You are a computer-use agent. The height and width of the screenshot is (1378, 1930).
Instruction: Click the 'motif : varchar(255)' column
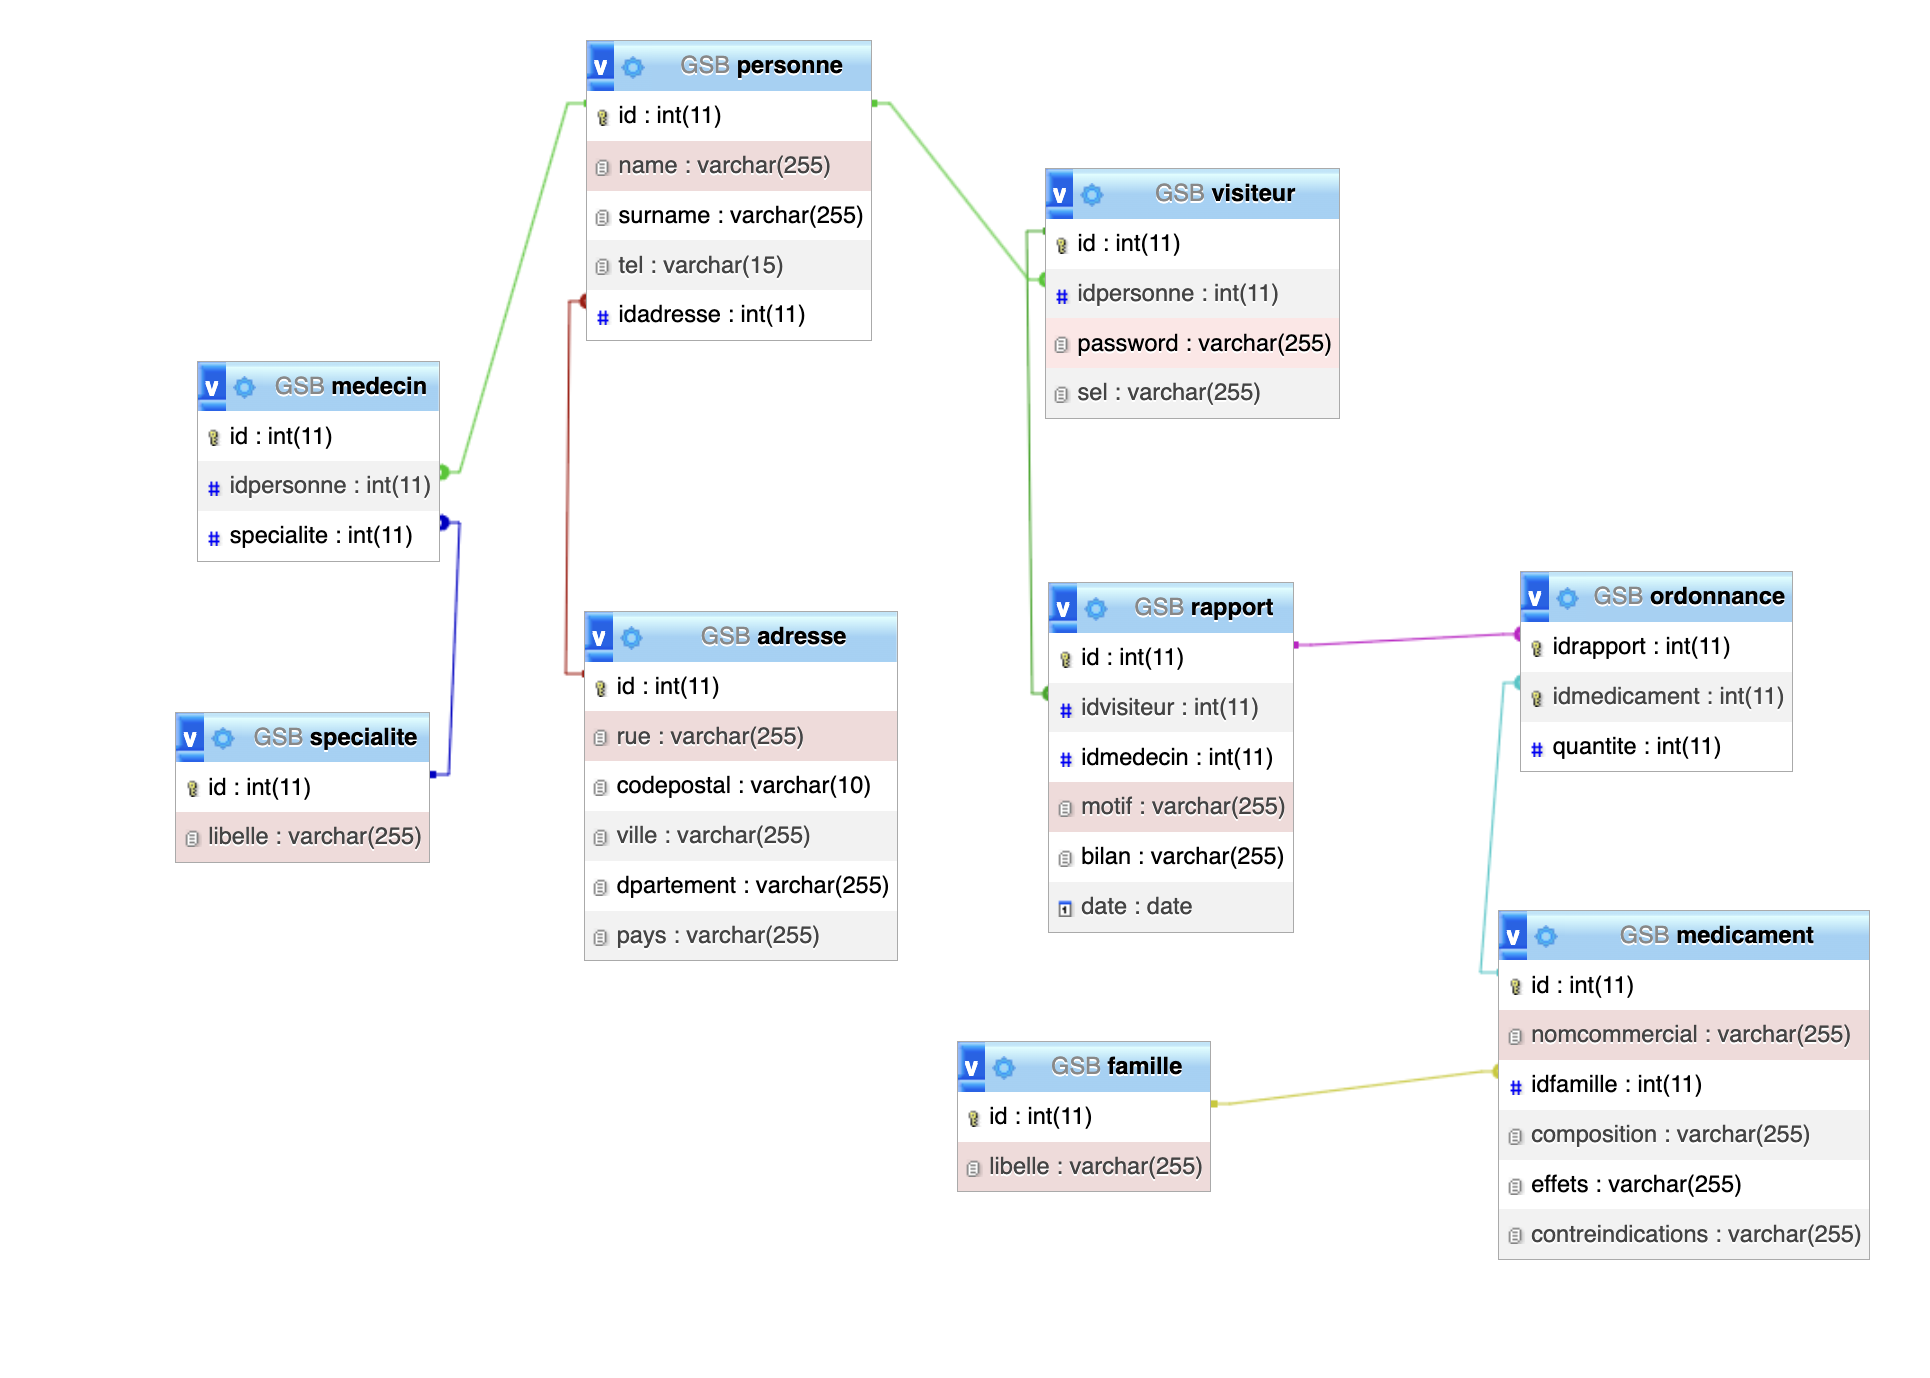(1171, 806)
